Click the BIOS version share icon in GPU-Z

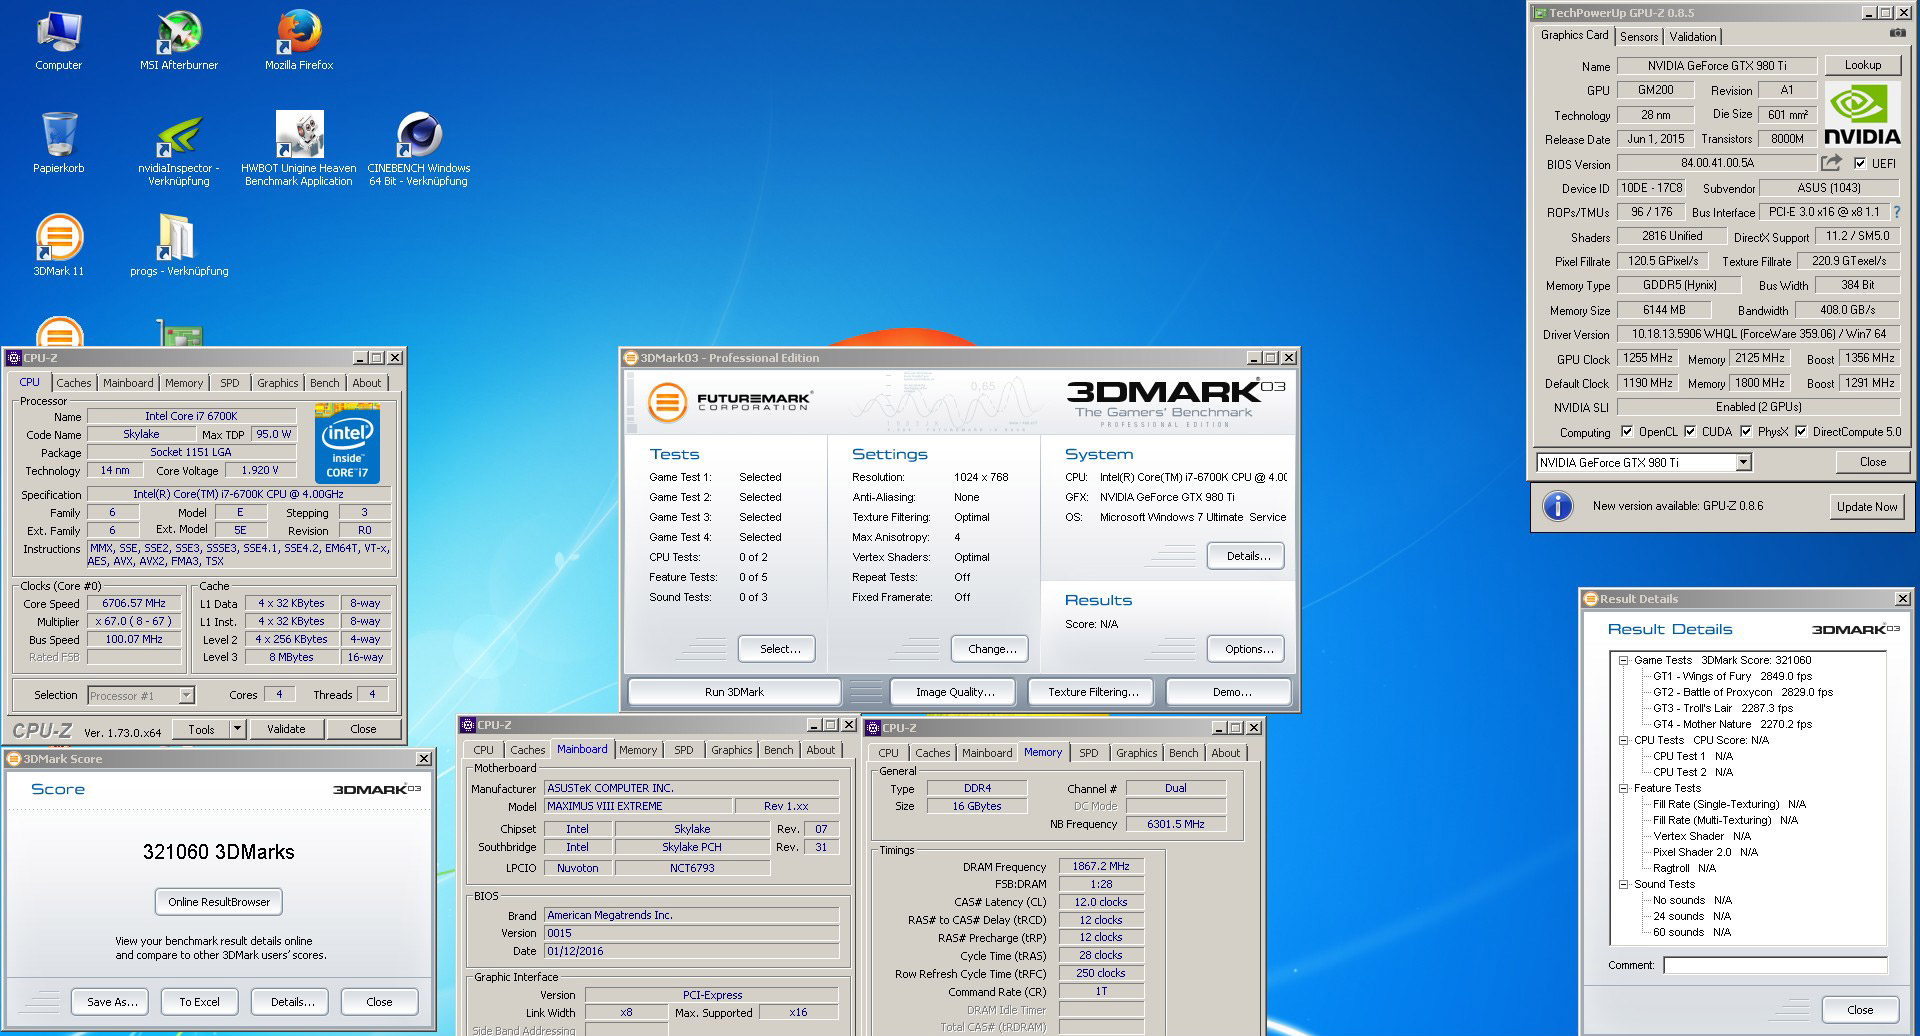pyautogui.click(x=1831, y=163)
